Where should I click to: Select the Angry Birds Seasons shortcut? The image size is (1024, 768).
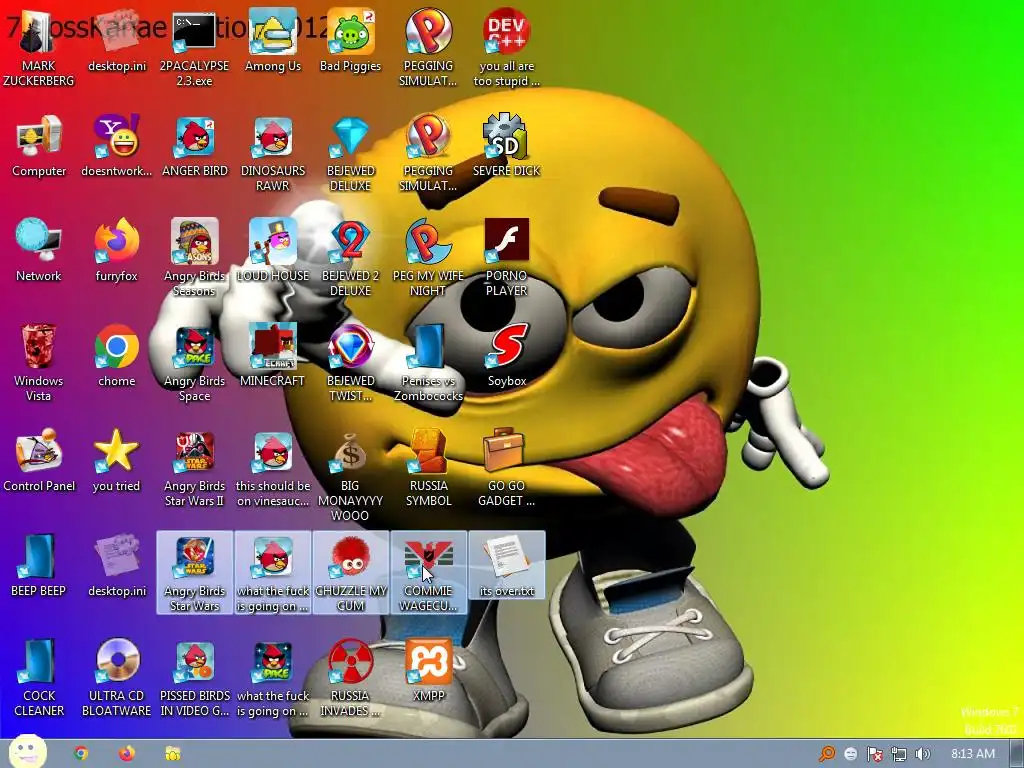[194, 258]
